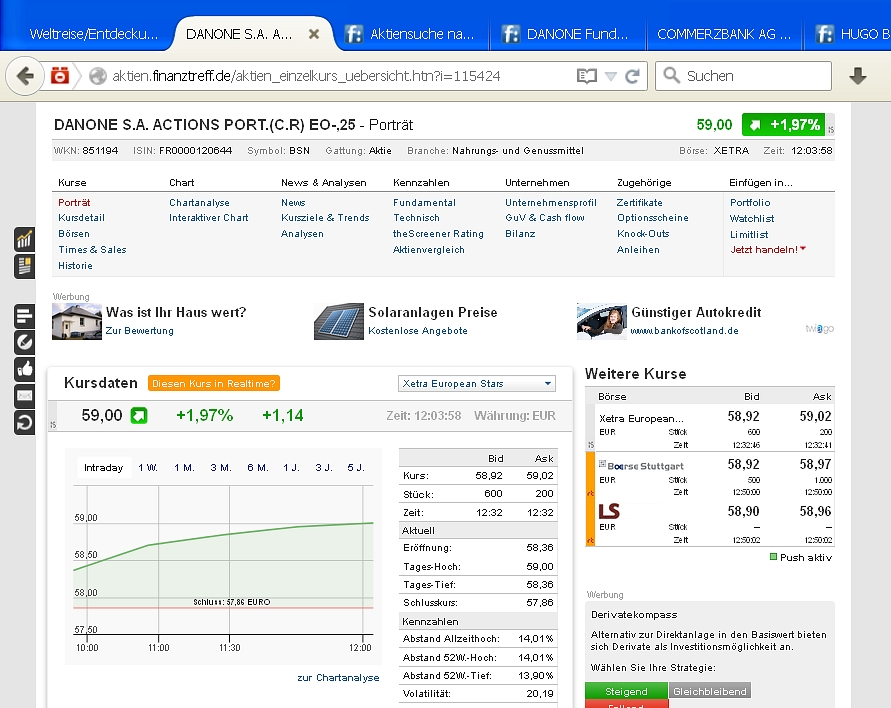Click the green Steigend strategy button

click(x=626, y=691)
